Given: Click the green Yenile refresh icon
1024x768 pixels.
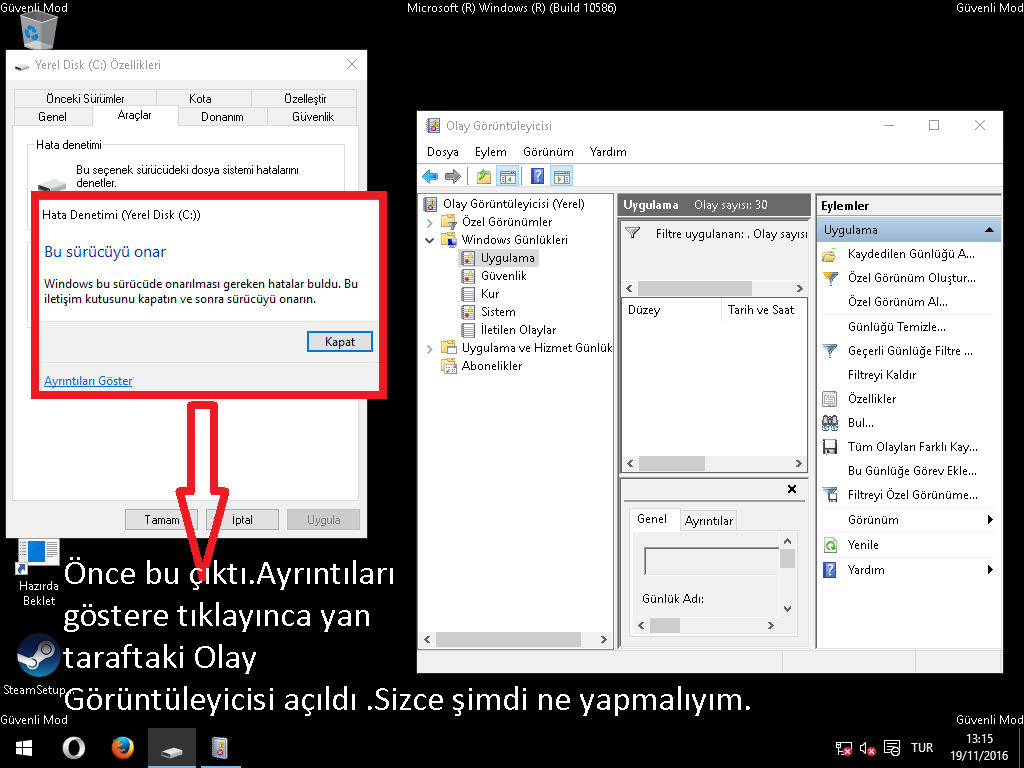Looking at the screenshot, I should pyautogui.click(x=829, y=545).
